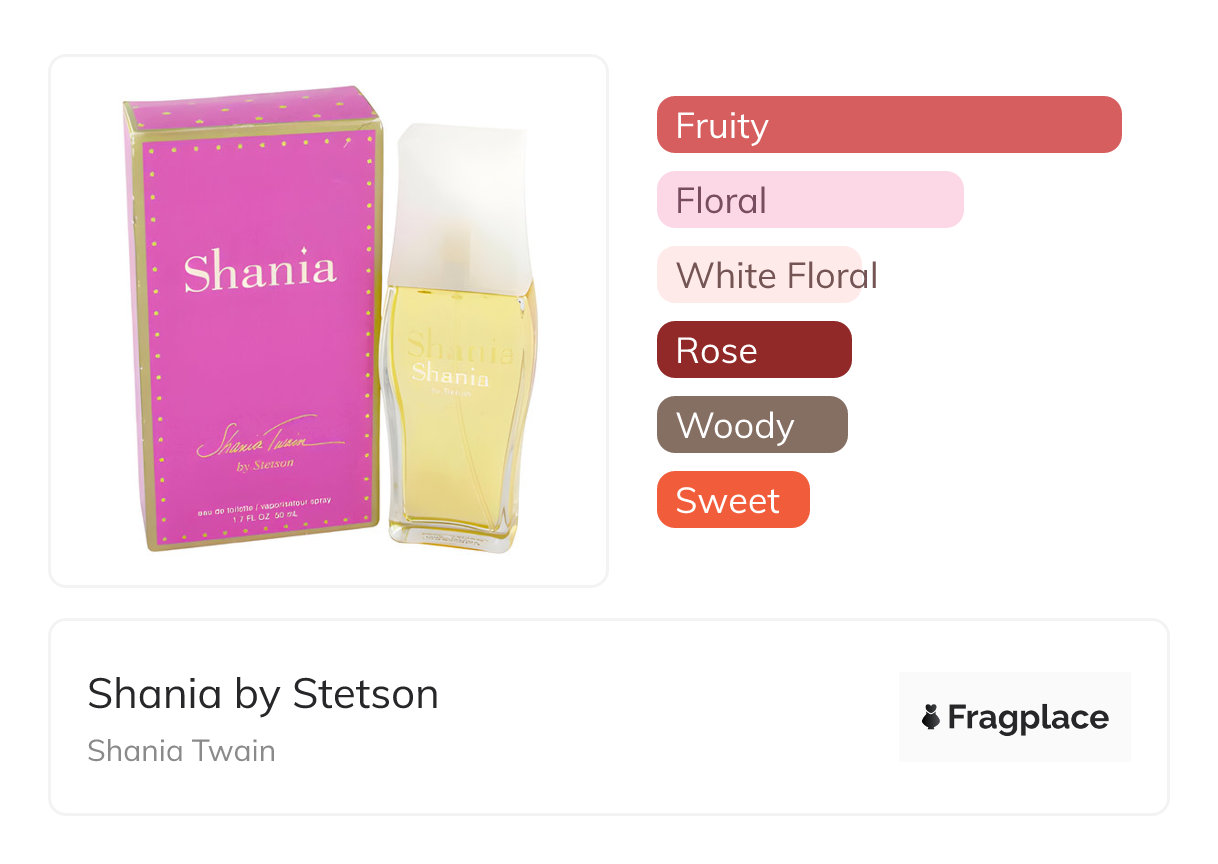
Task: Click the large Shania name on pink box
Action: point(259,271)
